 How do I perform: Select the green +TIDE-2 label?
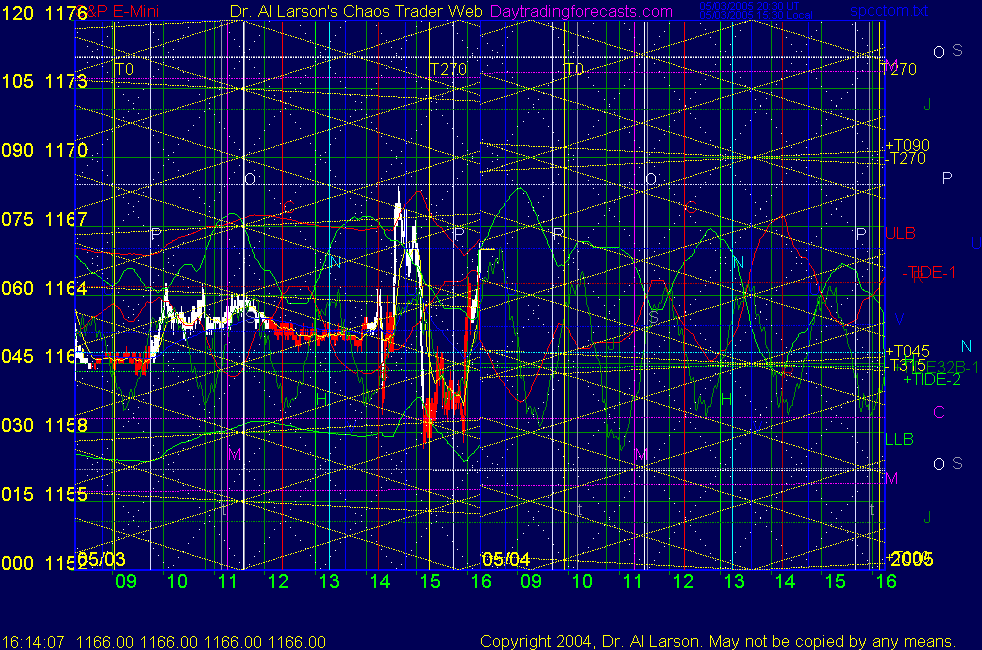pyautogui.click(x=932, y=379)
